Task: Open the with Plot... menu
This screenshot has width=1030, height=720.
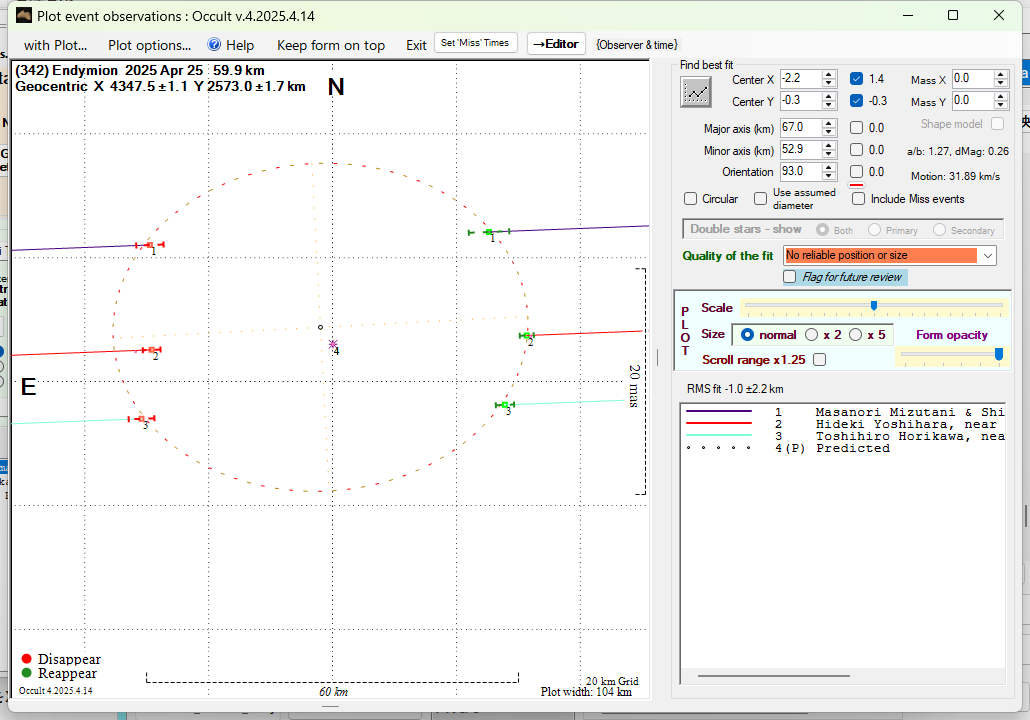Action: 55,45
